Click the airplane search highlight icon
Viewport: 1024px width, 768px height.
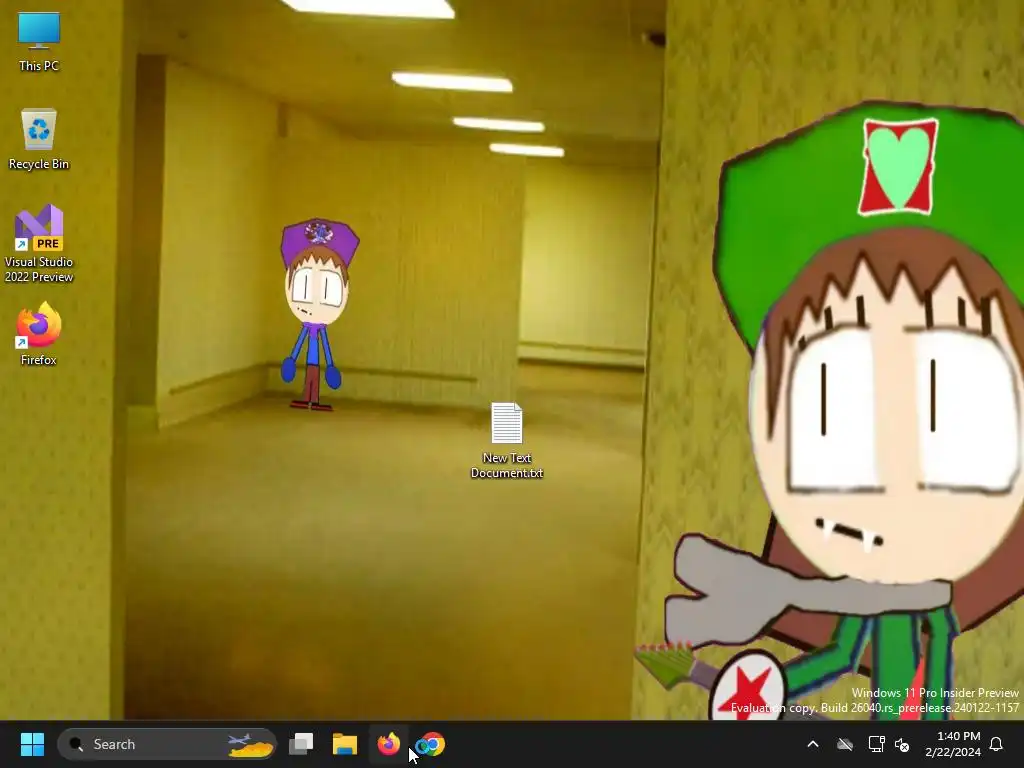[250, 744]
